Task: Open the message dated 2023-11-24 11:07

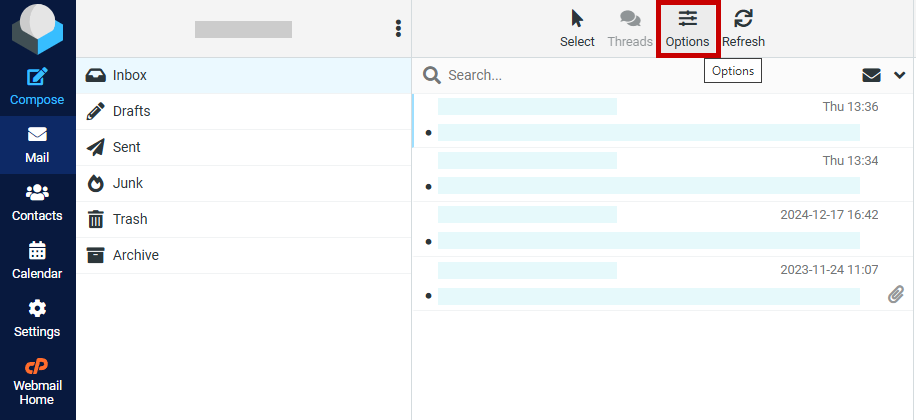Action: point(664,283)
